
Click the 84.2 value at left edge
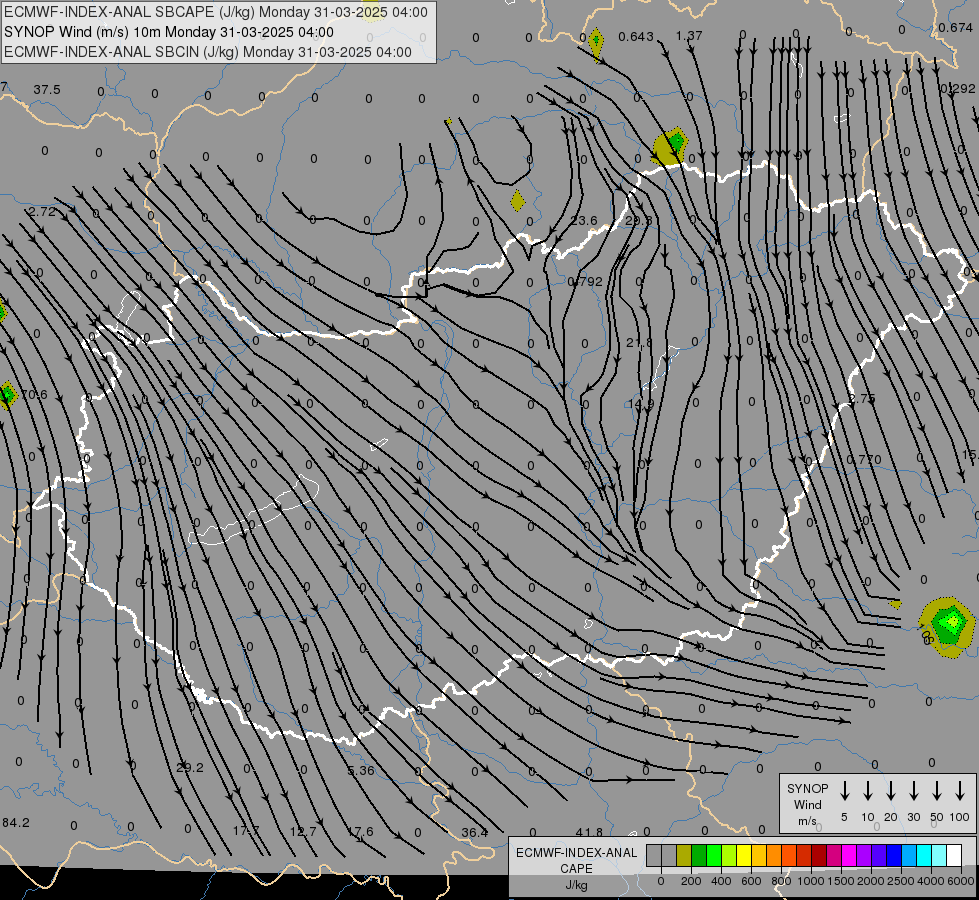16,823
